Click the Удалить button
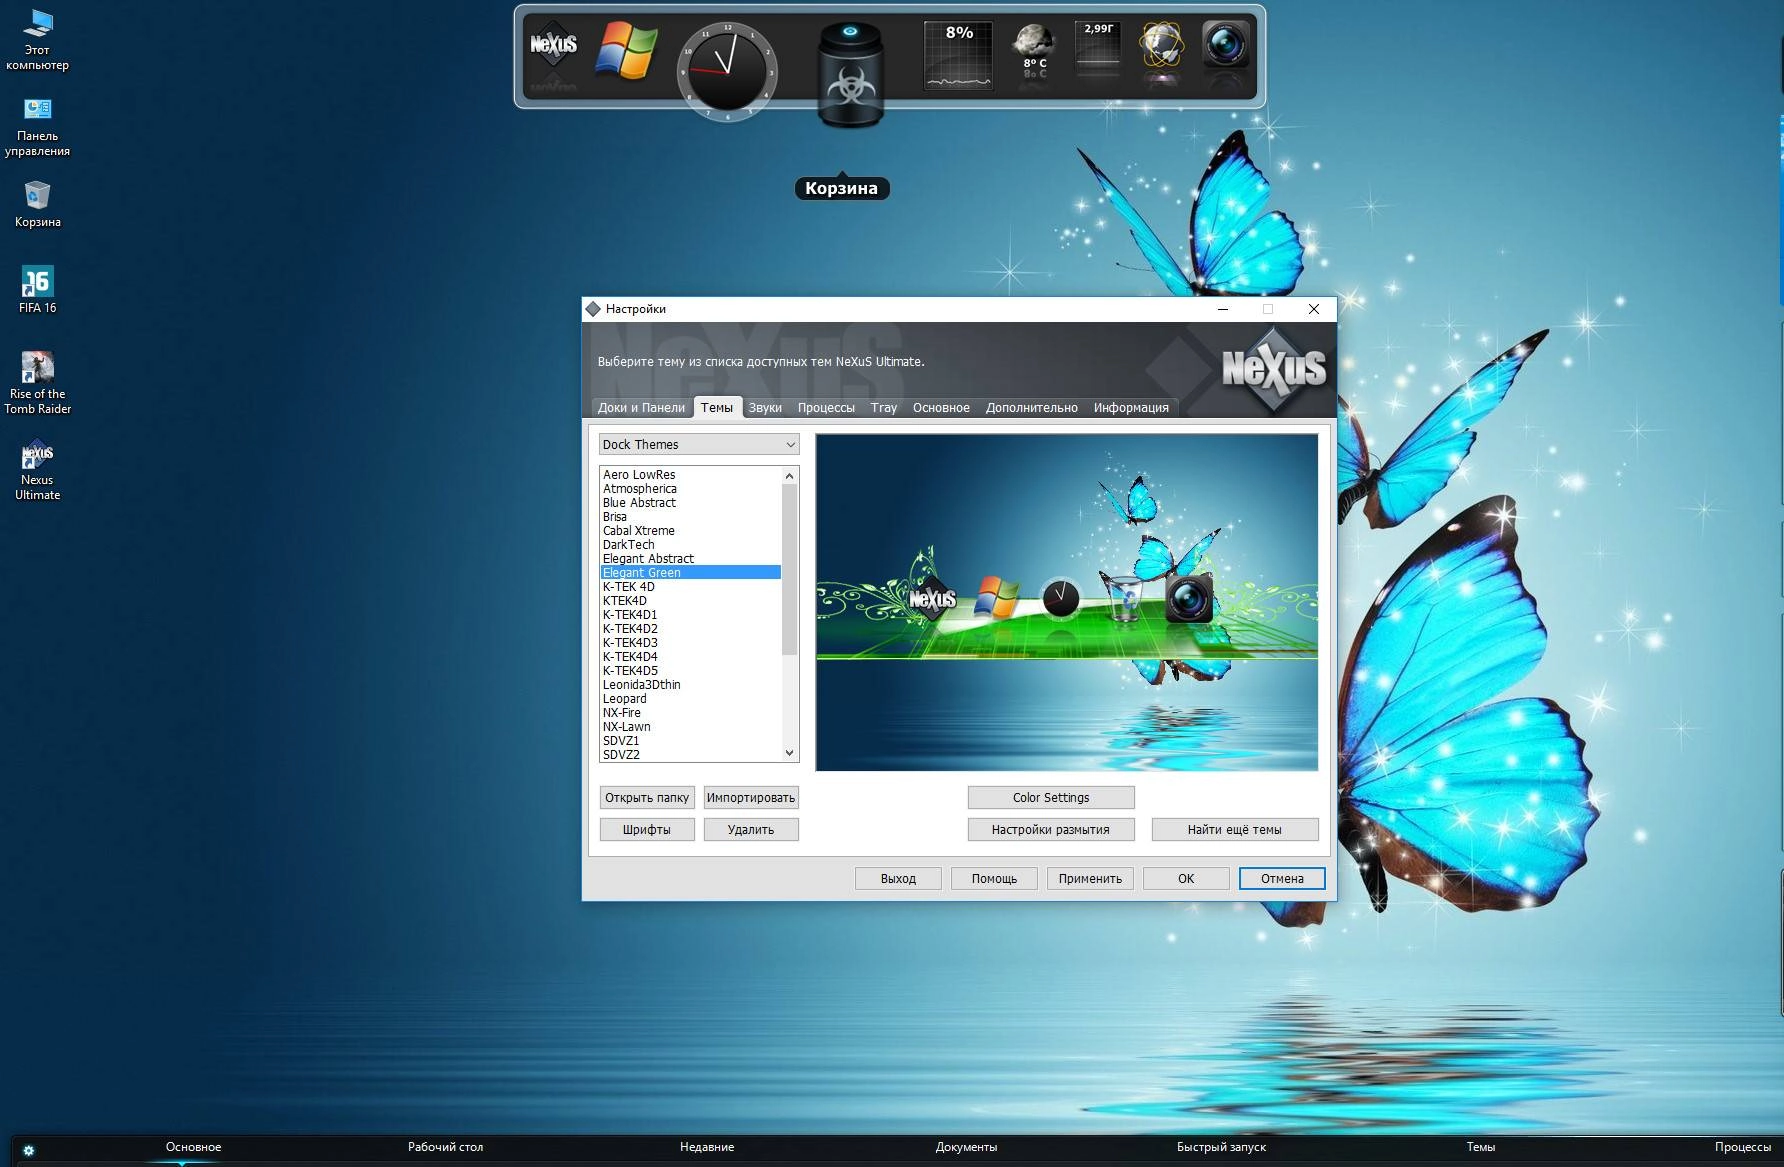The width and height of the screenshot is (1784, 1167). tap(751, 829)
